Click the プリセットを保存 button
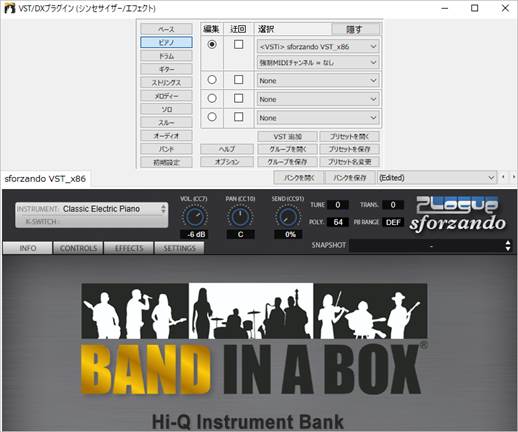This screenshot has height=432, width=518. coord(349,149)
